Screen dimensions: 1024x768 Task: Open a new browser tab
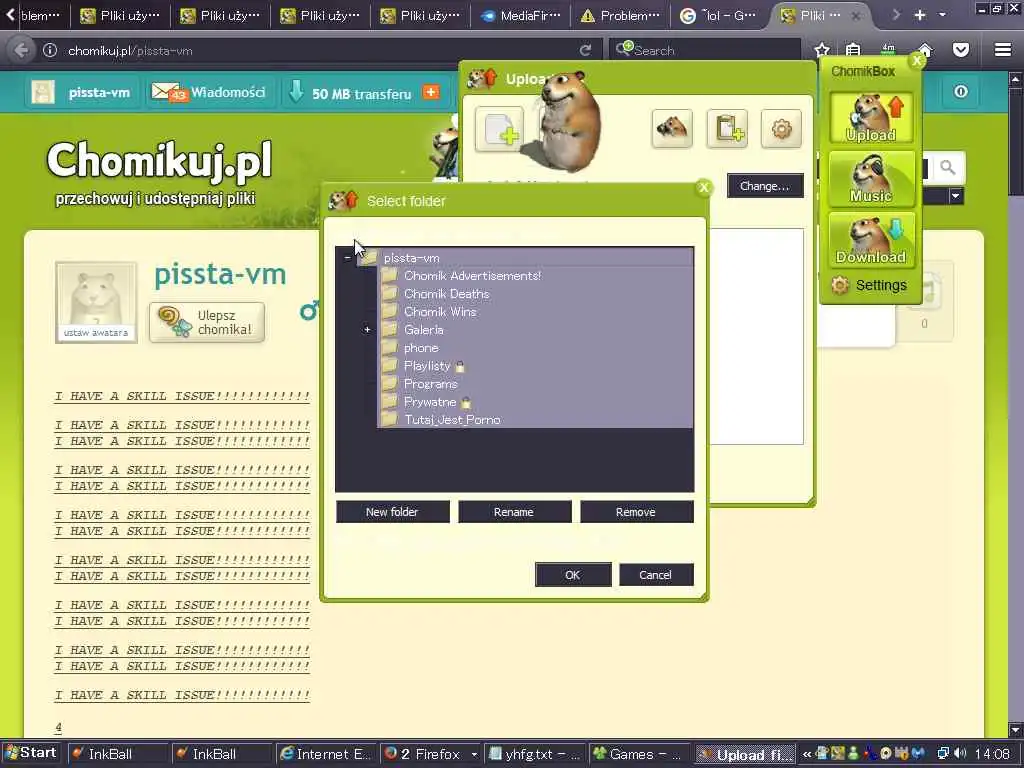[x=920, y=15]
